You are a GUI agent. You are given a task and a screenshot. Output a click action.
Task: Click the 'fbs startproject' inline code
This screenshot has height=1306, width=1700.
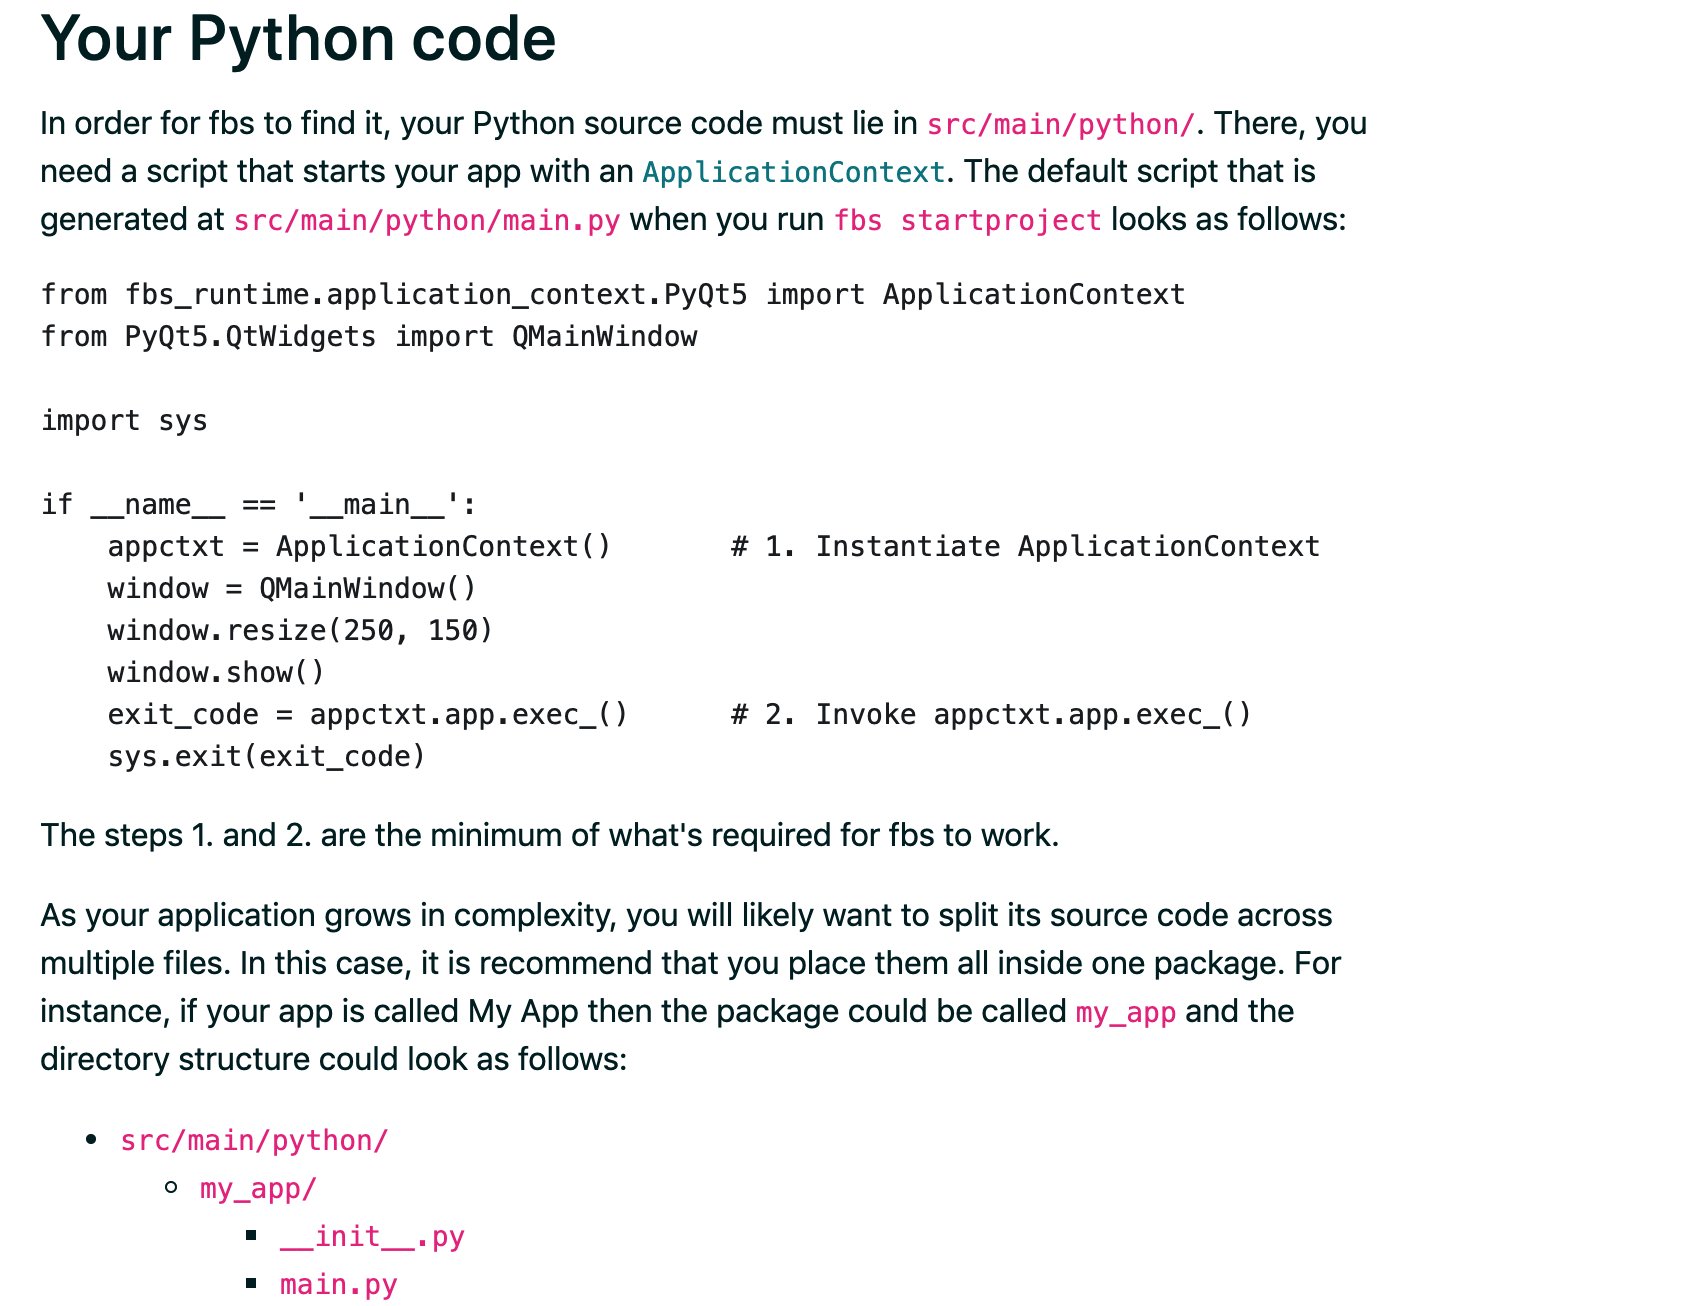pyautogui.click(x=968, y=220)
